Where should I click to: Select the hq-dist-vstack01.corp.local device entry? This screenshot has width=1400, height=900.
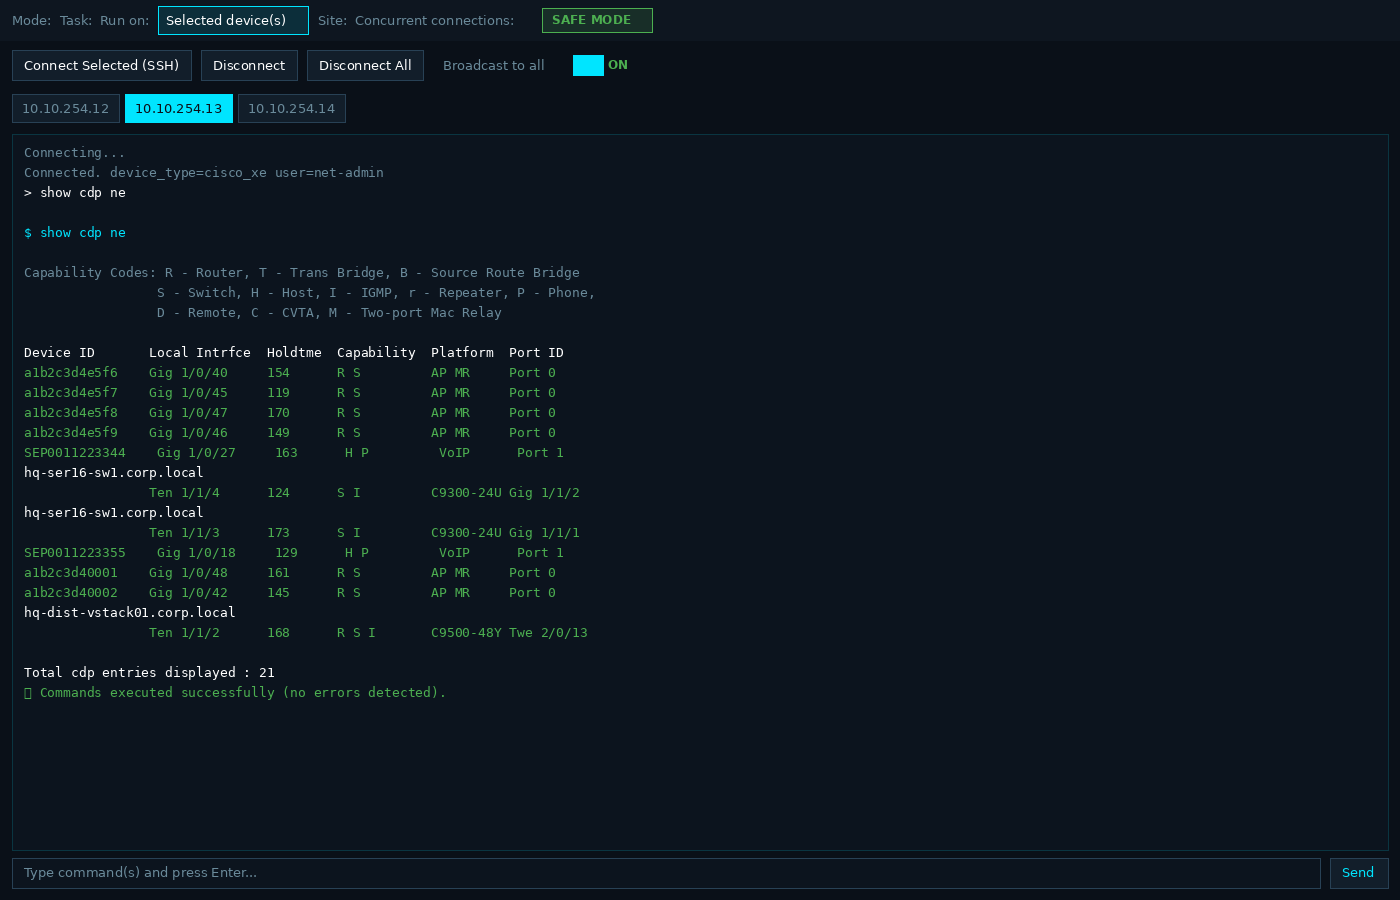[128, 612]
